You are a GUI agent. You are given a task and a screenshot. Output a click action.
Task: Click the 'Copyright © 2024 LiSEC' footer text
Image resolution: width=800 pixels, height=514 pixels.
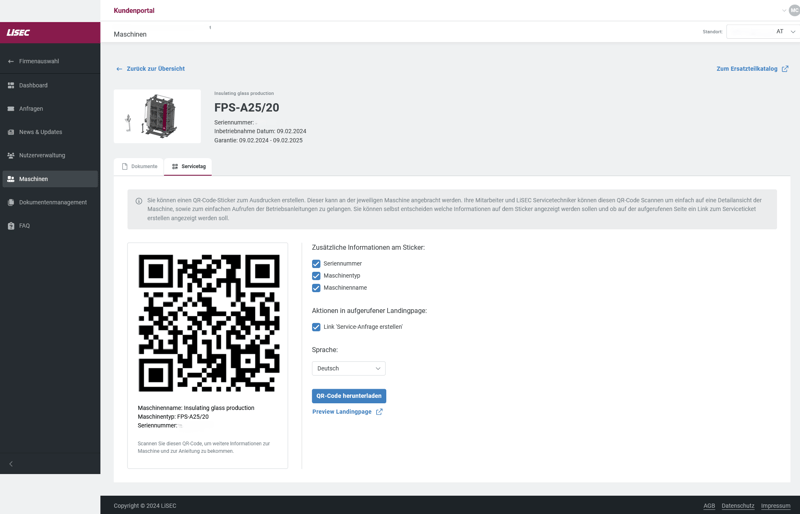[x=145, y=506]
